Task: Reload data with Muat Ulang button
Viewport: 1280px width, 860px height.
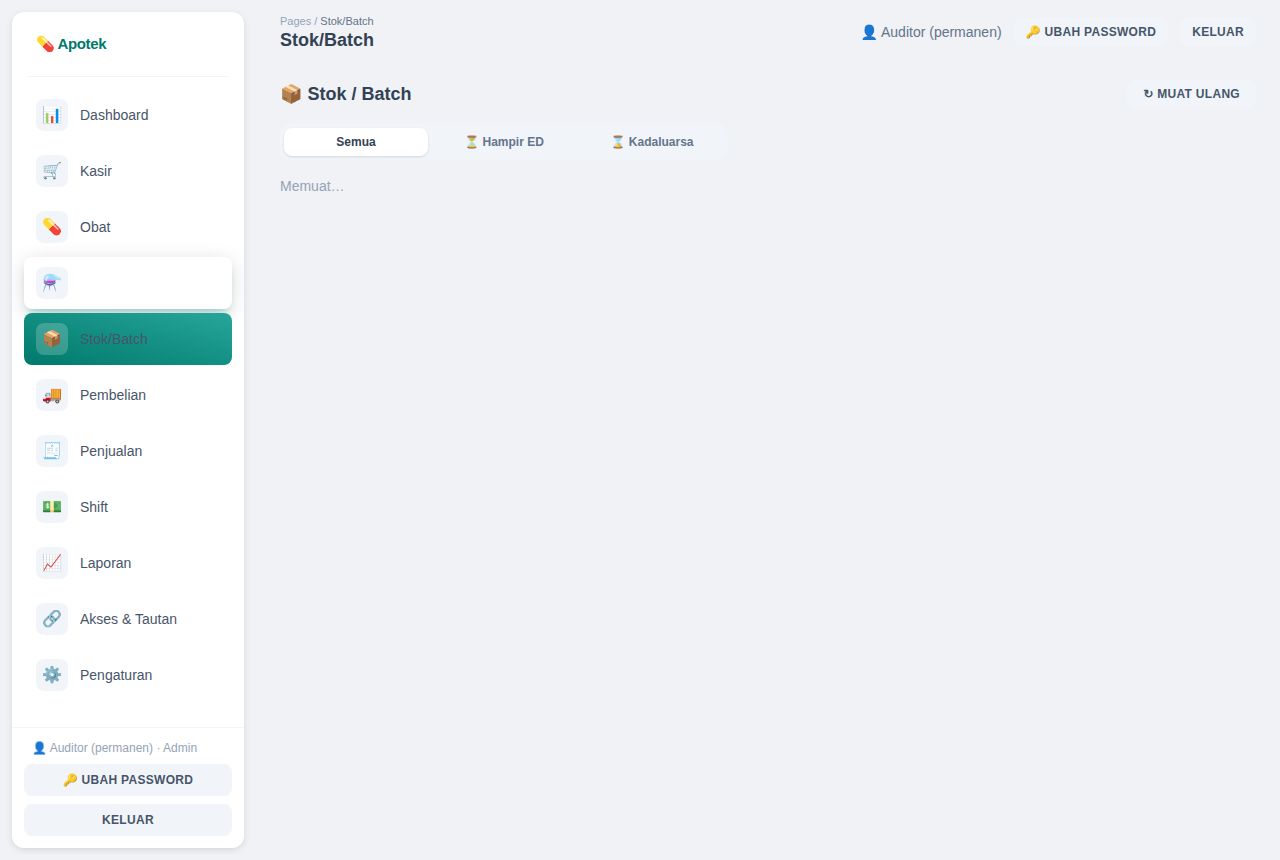Action: point(1191,94)
